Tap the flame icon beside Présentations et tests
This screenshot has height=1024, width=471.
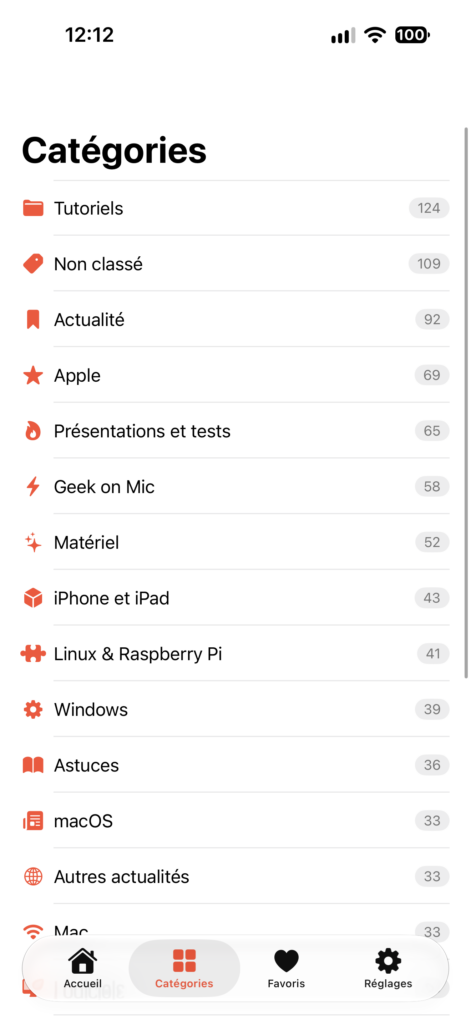pyautogui.click(x=33, y=431)
